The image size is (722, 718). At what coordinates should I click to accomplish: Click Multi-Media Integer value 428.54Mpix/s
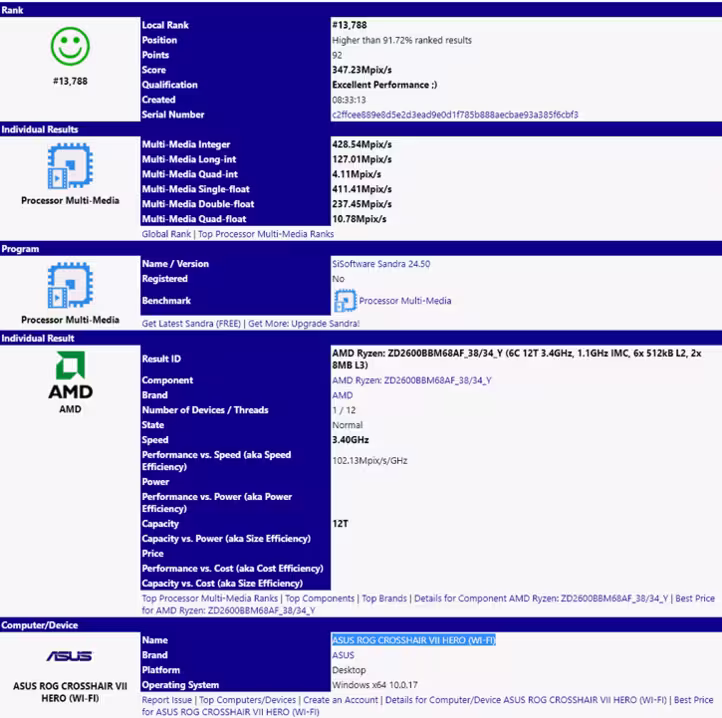[x=362, y=145]
